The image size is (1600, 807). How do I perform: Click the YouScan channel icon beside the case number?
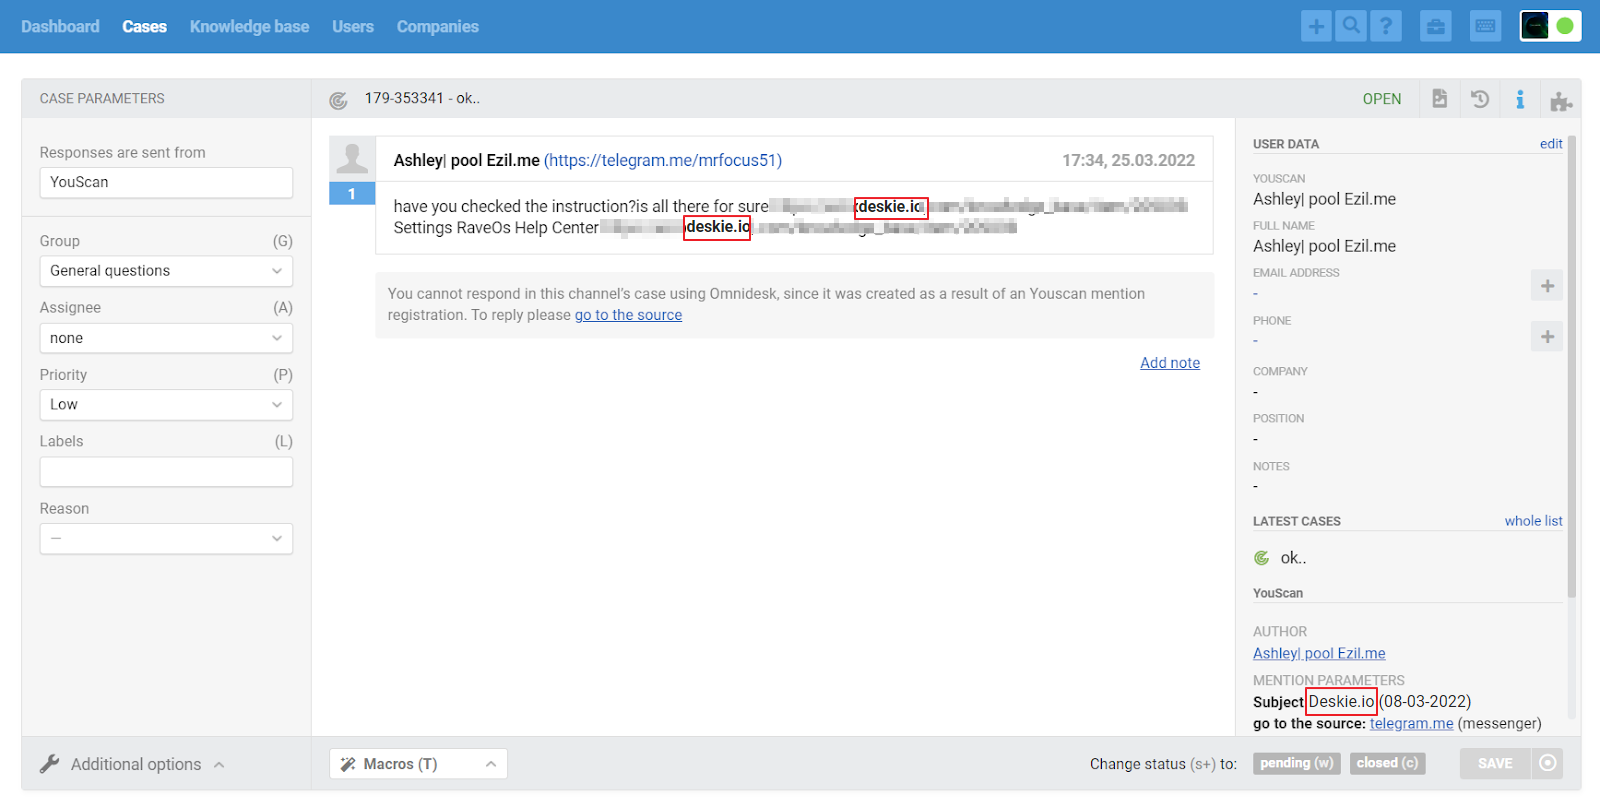coord(339,100)
